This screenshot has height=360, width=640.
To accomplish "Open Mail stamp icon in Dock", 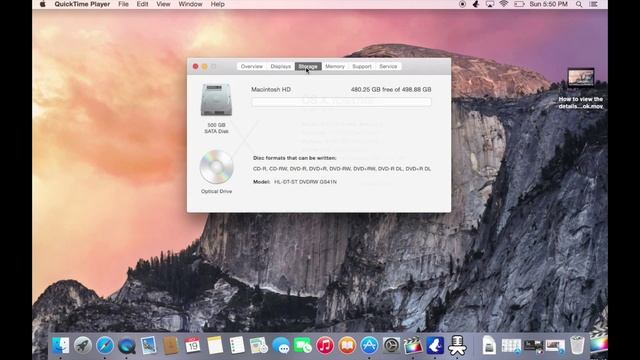I will tap(149, 346).
